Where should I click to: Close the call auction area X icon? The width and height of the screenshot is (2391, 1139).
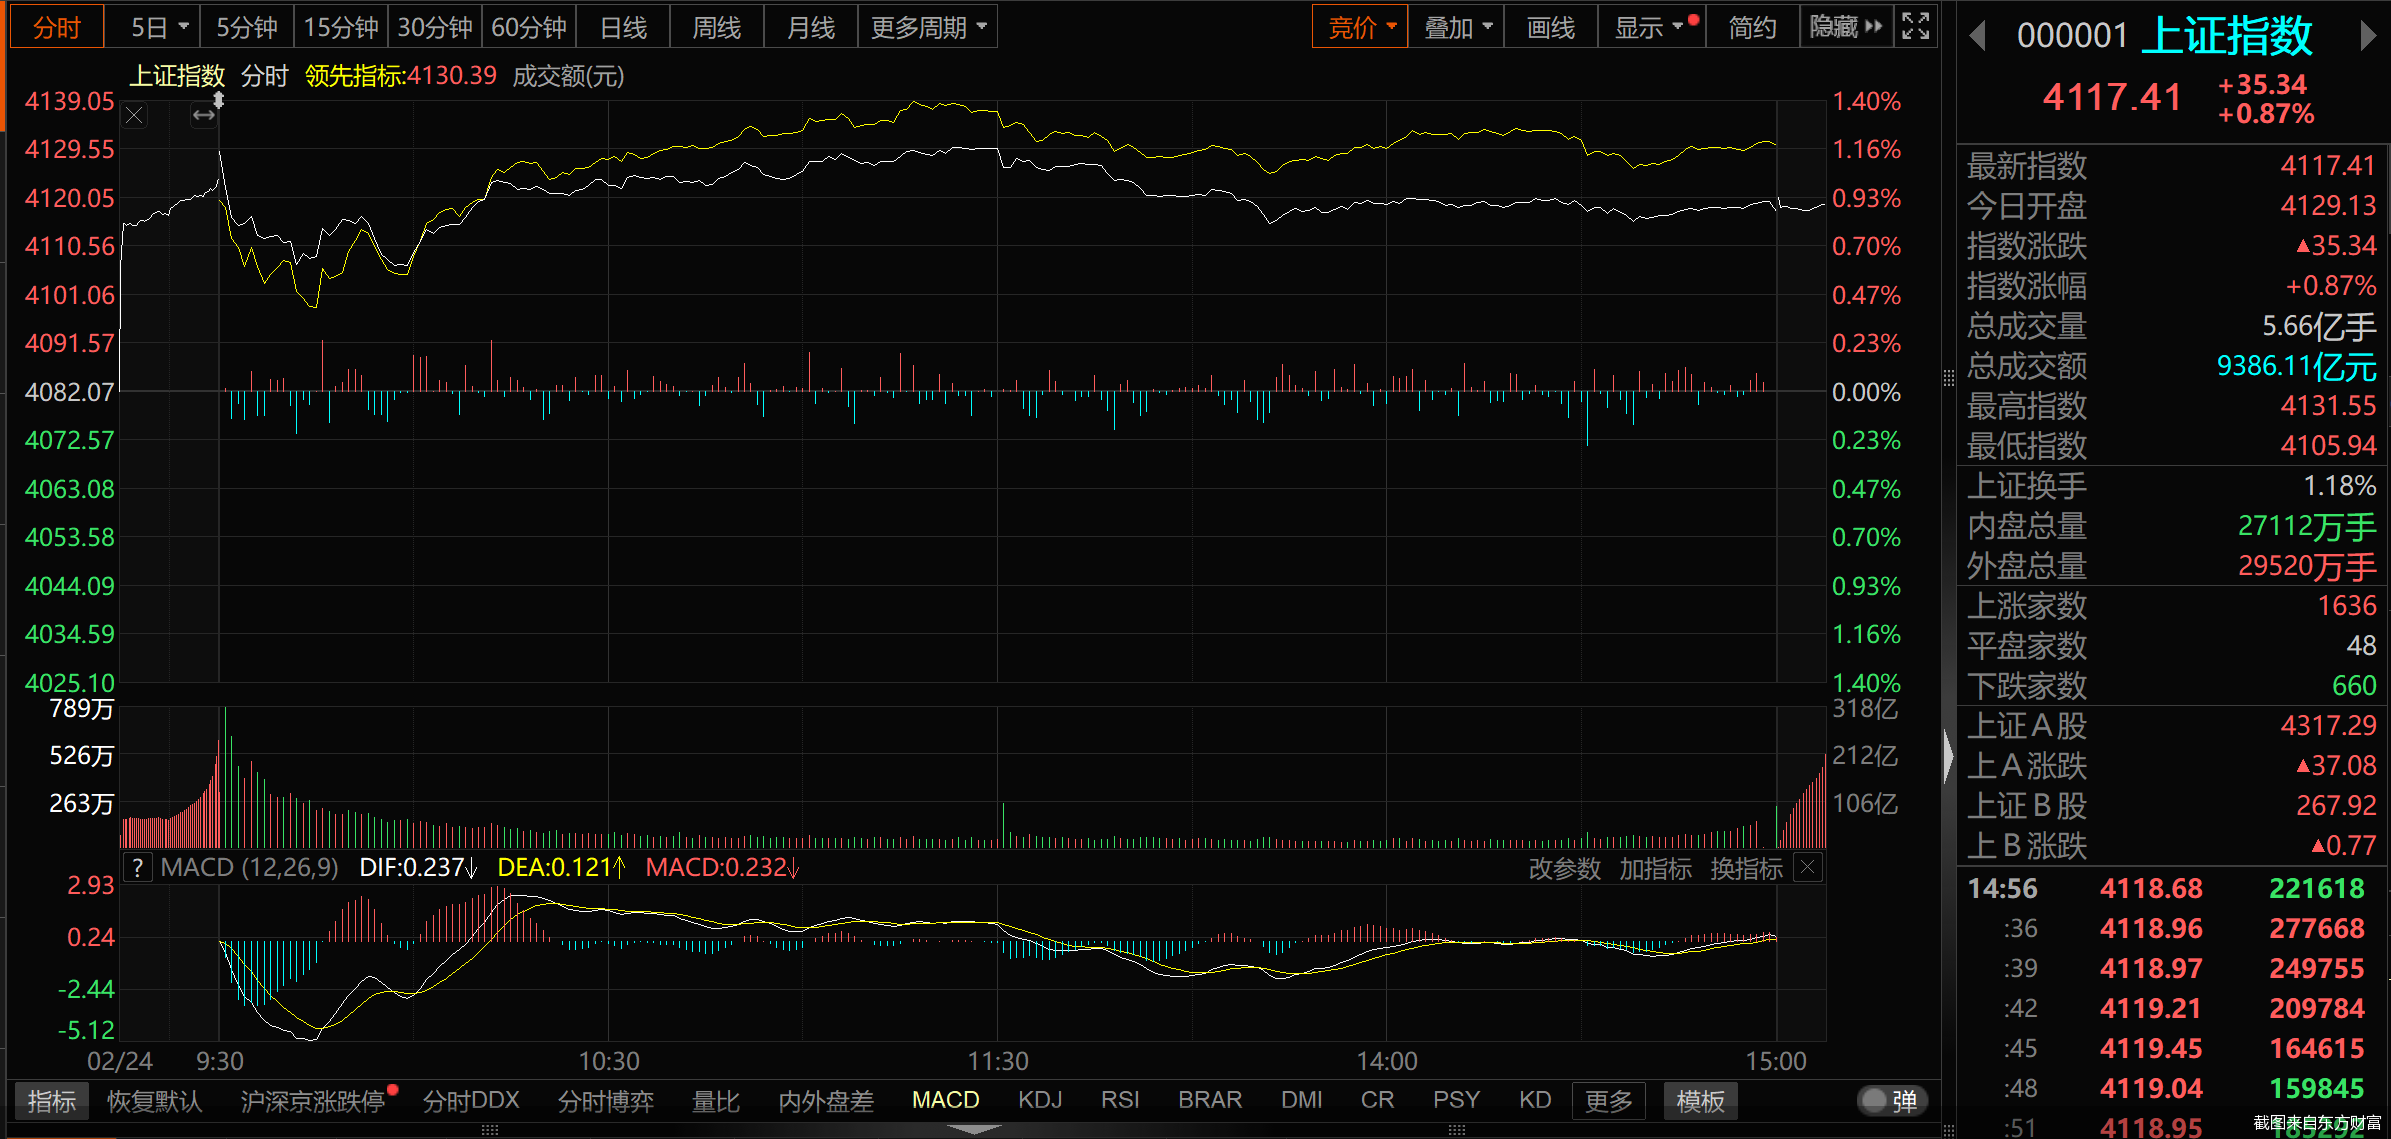click(x=135, y=116)
